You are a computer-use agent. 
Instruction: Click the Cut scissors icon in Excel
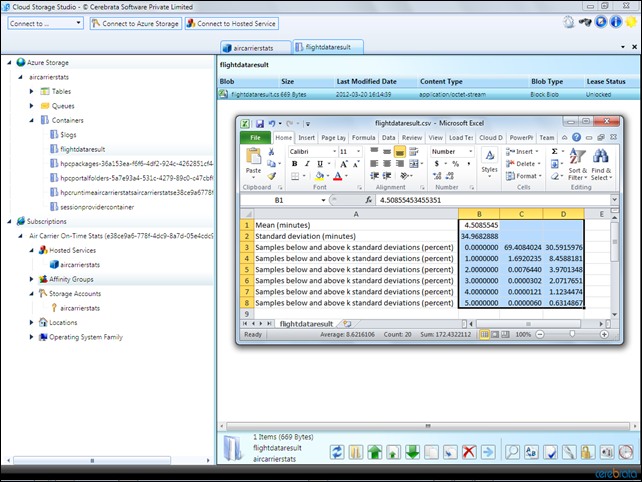271,152
